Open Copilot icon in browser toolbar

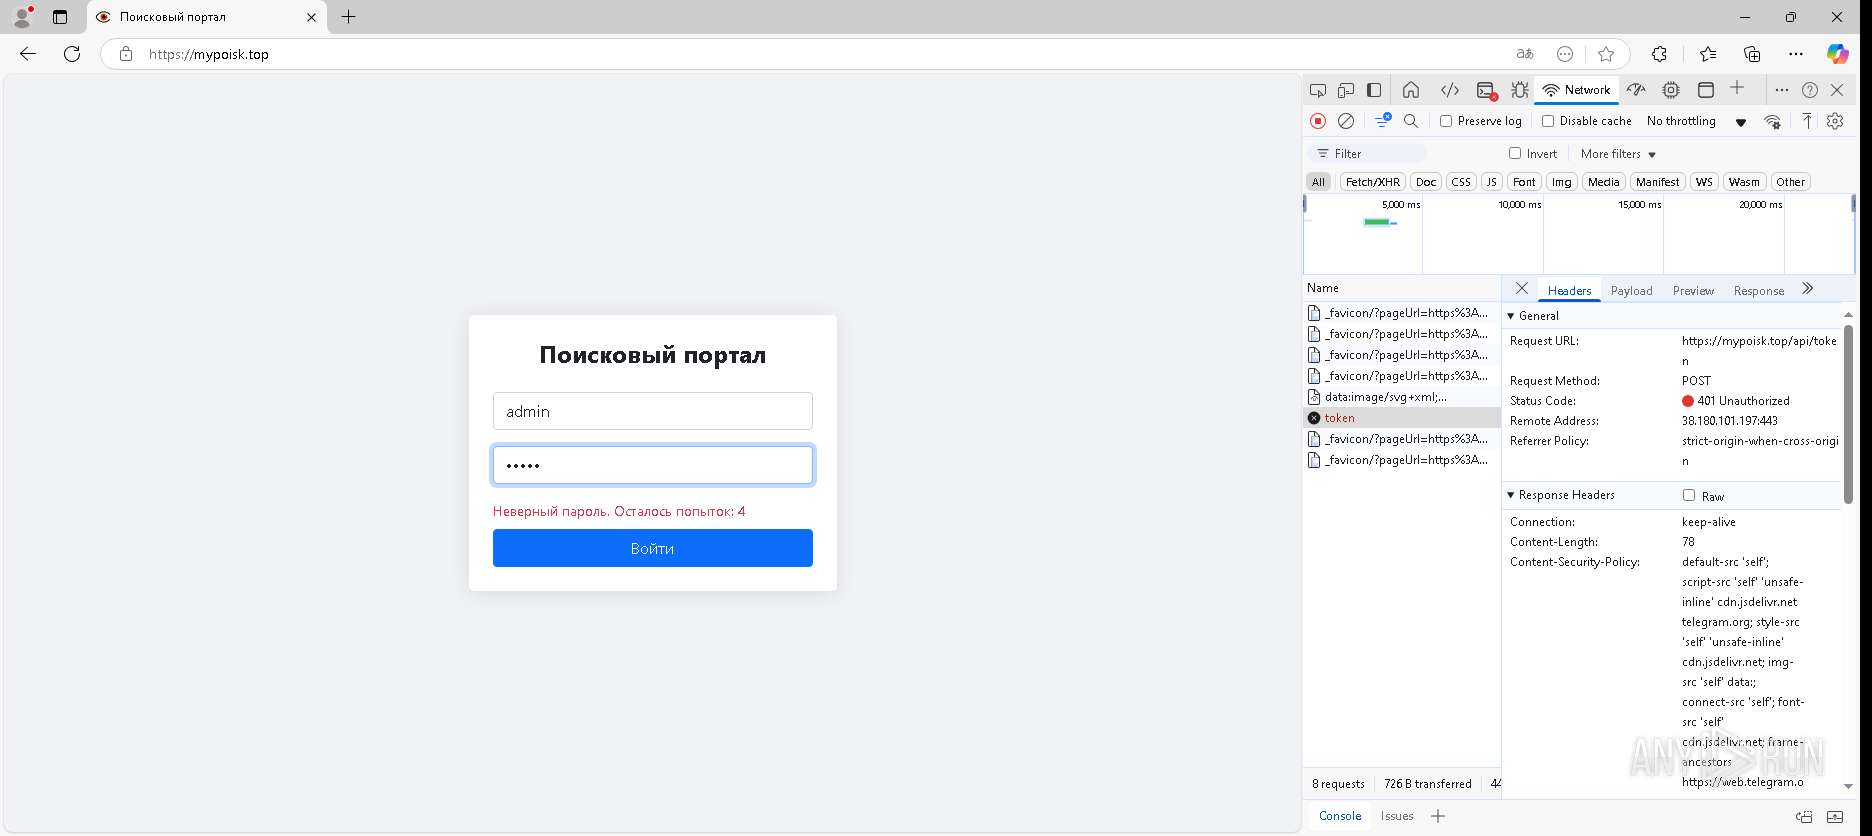coord(1837,54)
